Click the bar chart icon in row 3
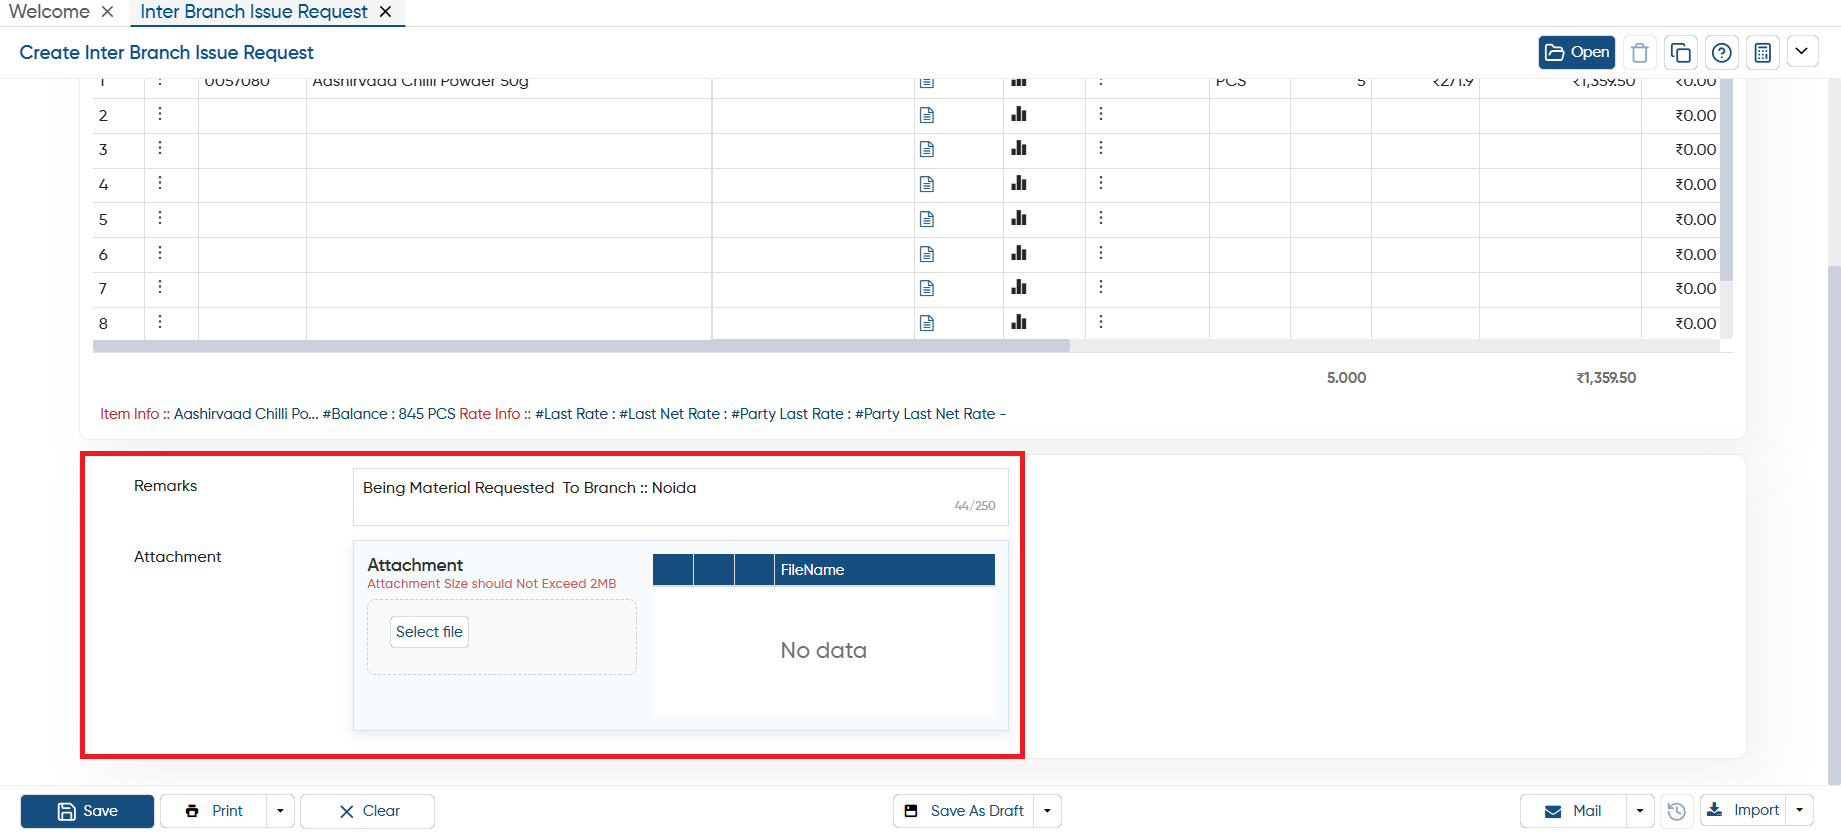The width and height of the screenshot is (1841, 835). (1019, 148)
